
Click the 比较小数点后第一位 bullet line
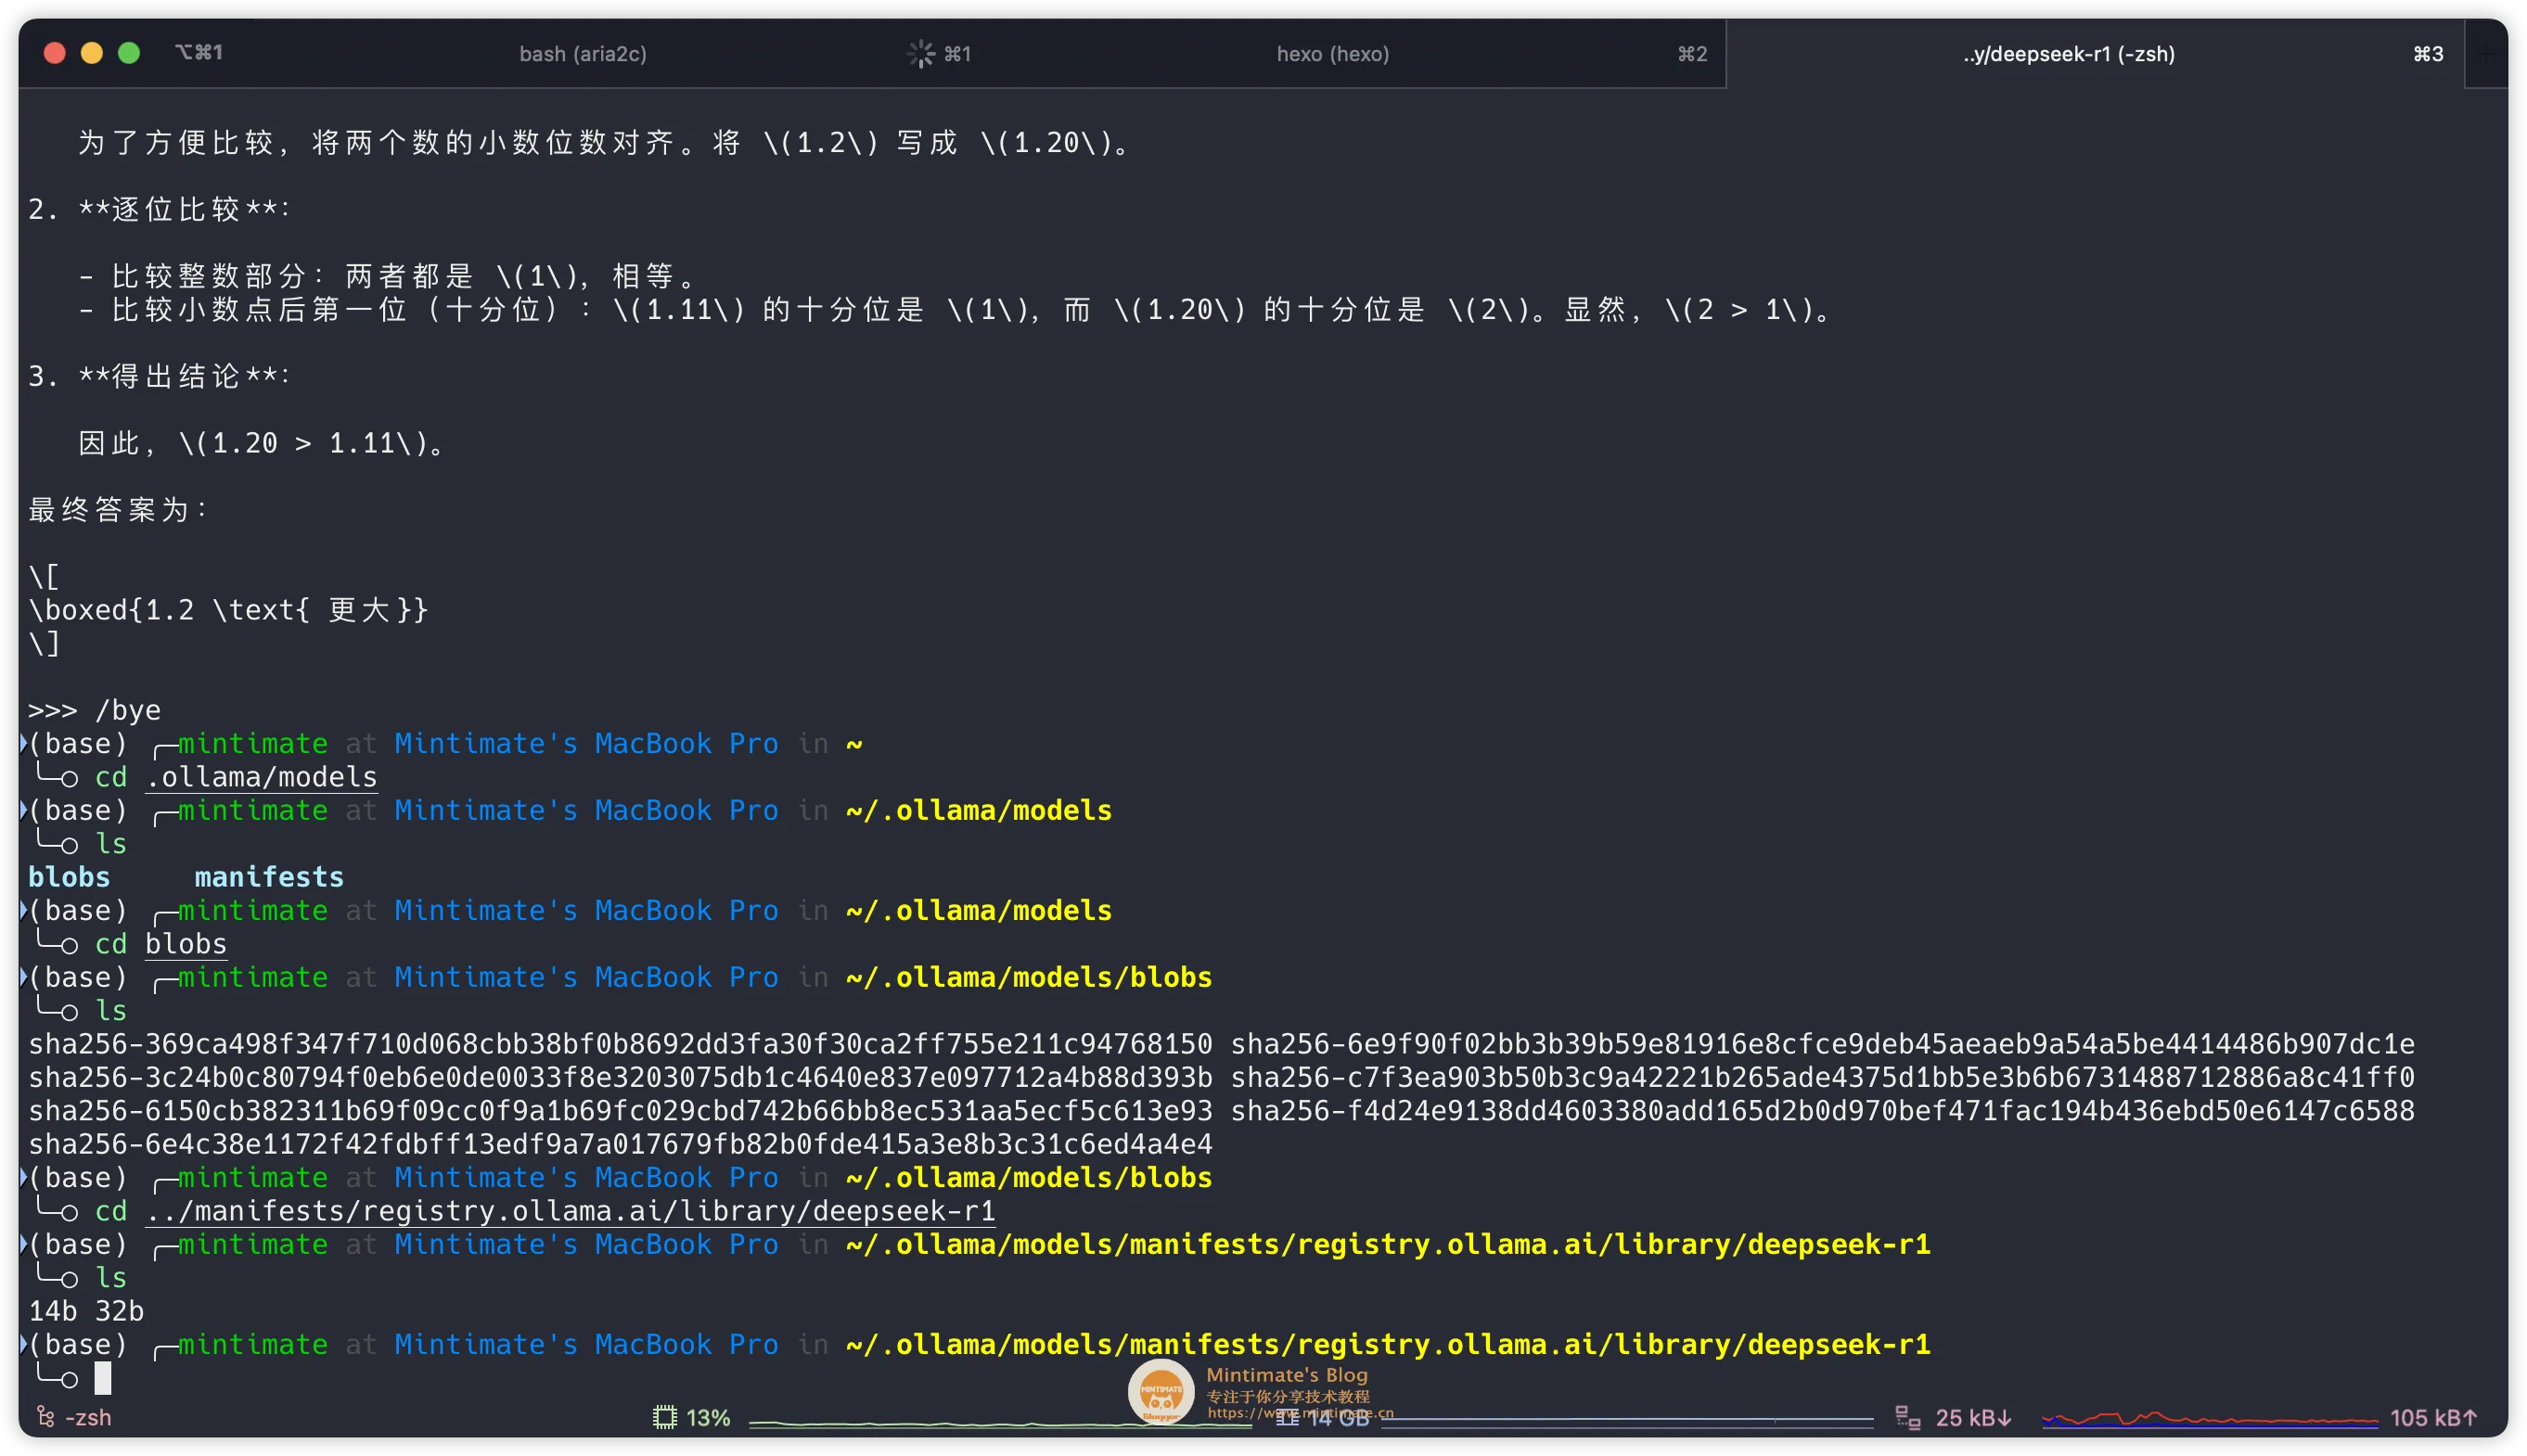coord(954,309)
